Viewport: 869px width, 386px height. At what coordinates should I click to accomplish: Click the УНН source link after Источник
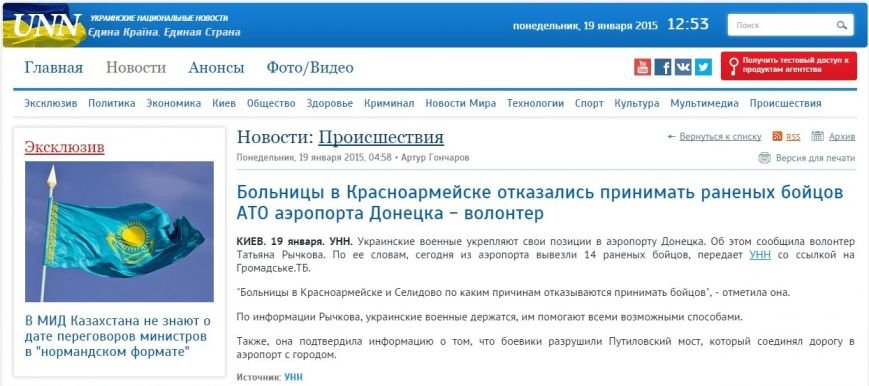click(294, 377)
